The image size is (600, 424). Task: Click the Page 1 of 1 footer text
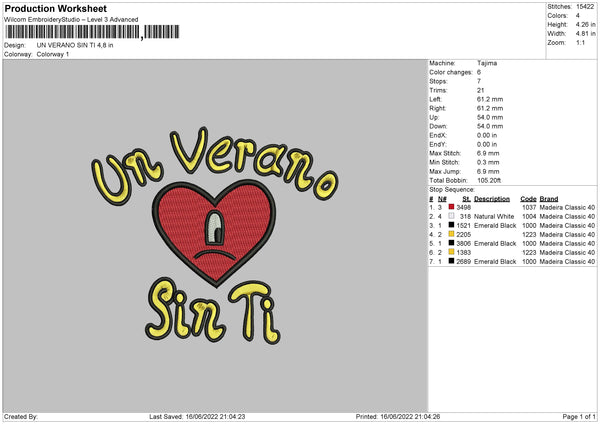pos(579,416)
